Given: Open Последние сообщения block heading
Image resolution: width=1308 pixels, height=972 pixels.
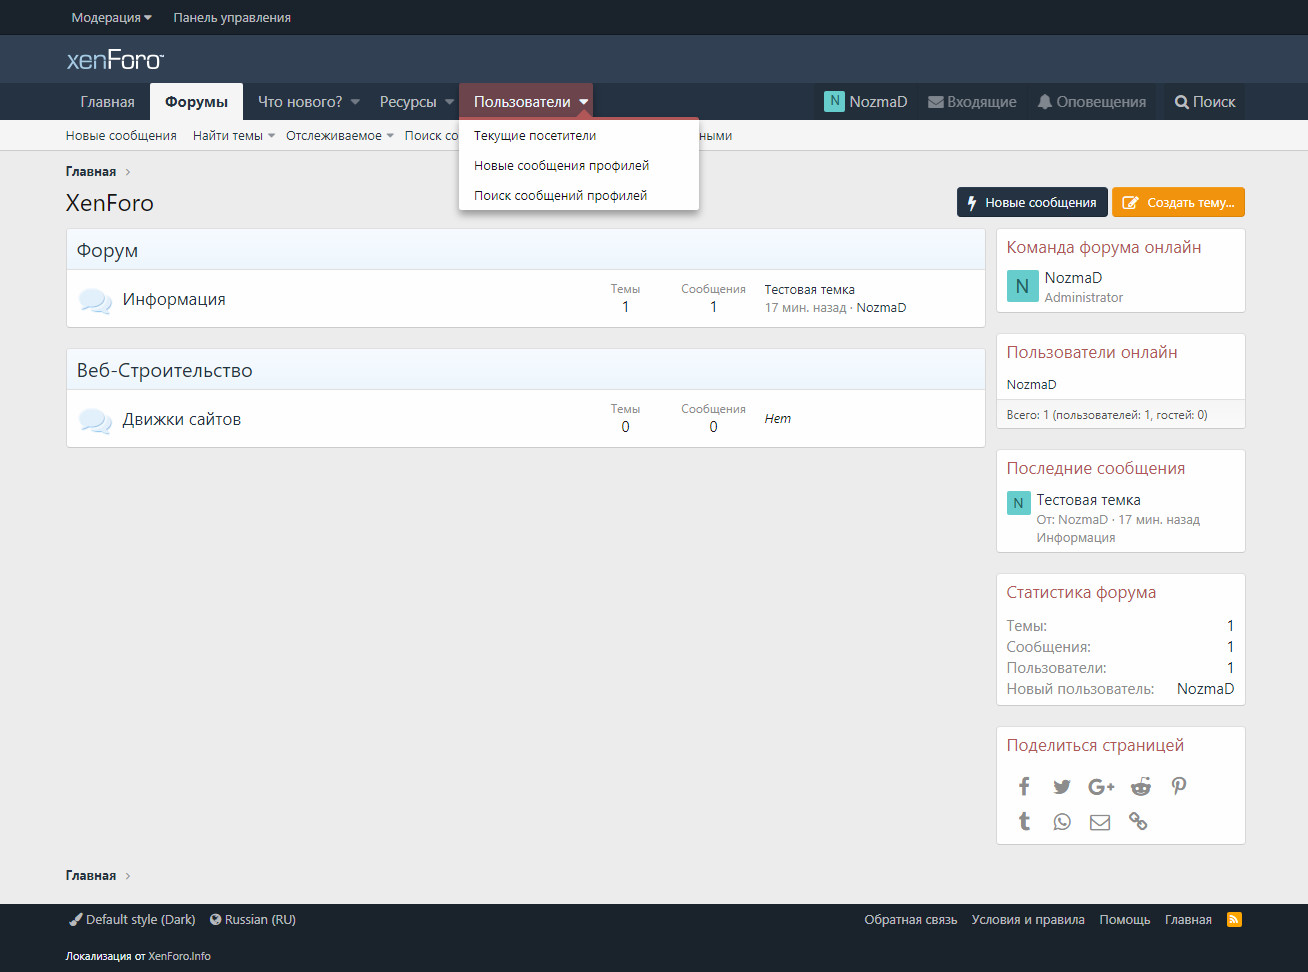Looking at the screenshot, I should (1096, 469).
